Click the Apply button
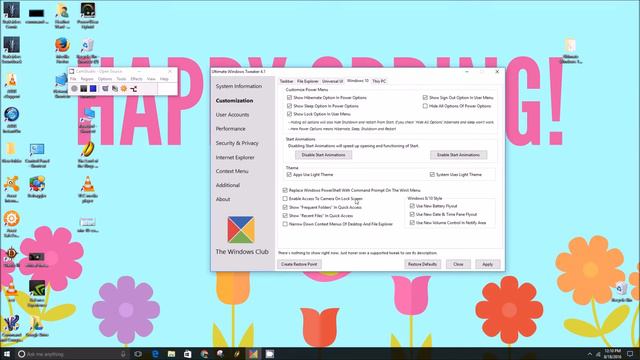This screenshot has width=640, height=360. point(487,264)
